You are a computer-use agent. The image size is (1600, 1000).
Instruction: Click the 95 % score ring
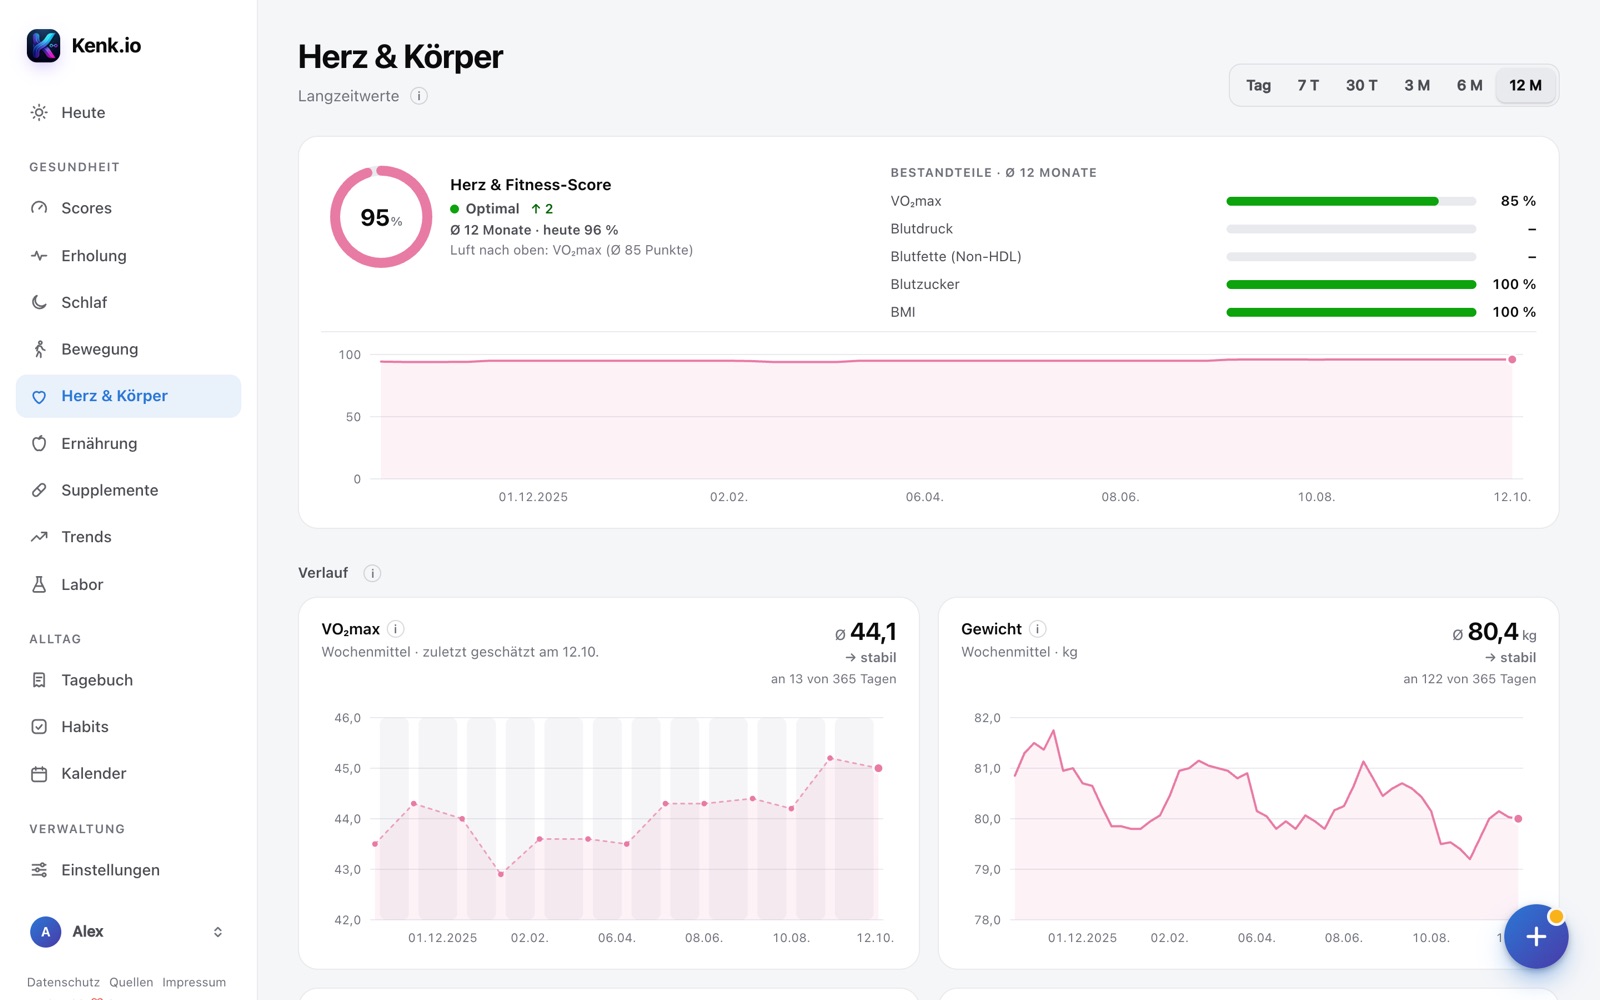click(x=381, y=217)
